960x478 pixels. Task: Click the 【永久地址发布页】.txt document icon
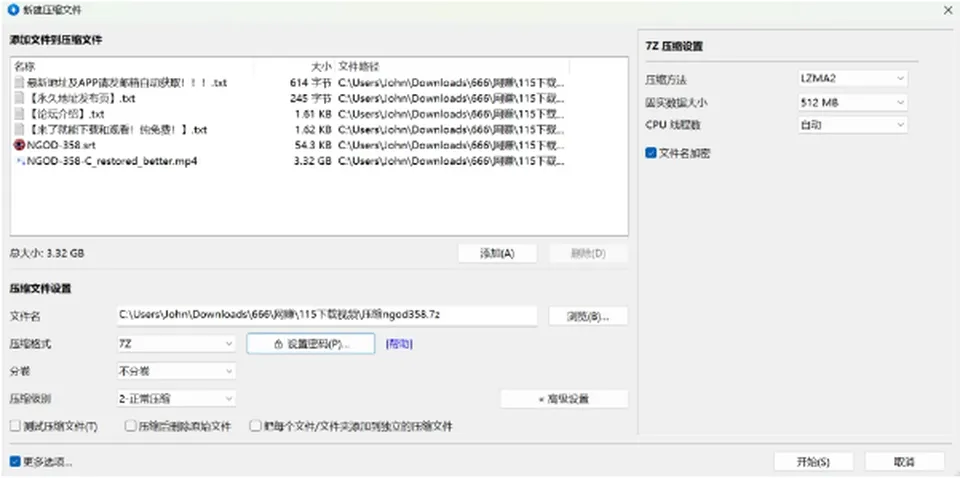(x=19, y=98)
